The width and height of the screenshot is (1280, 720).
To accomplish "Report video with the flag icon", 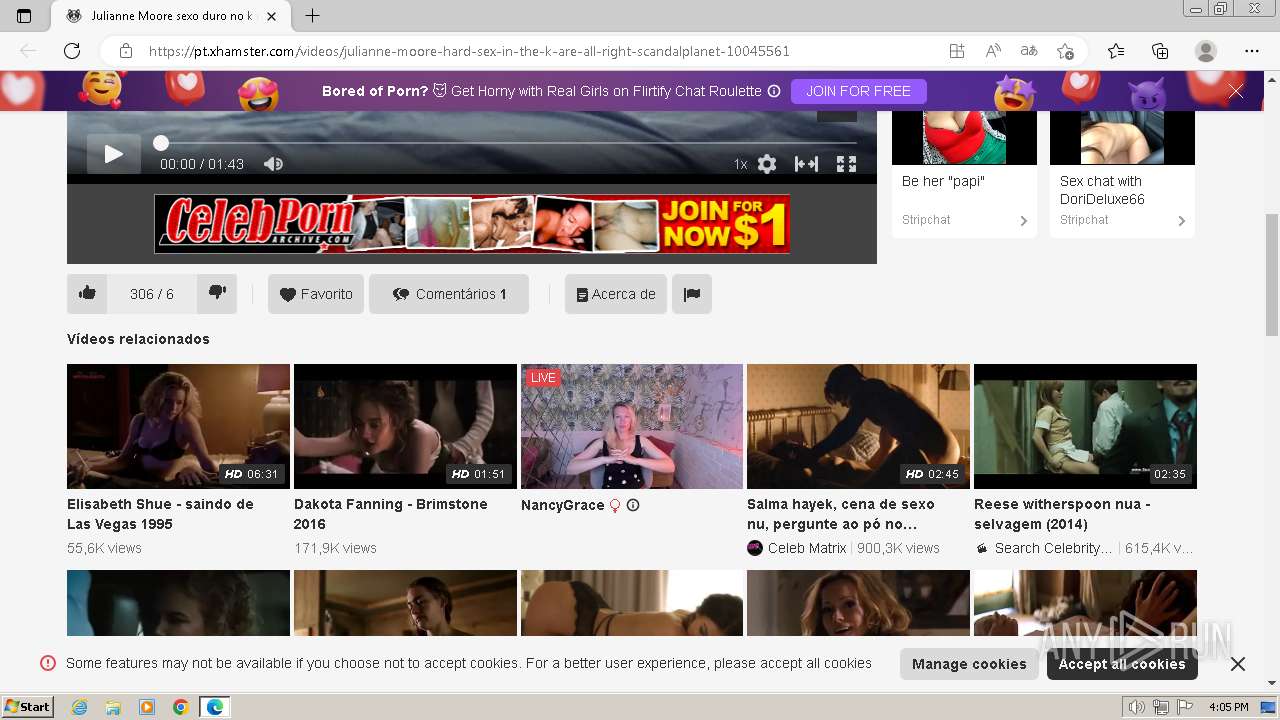I will tap(692, 294).
